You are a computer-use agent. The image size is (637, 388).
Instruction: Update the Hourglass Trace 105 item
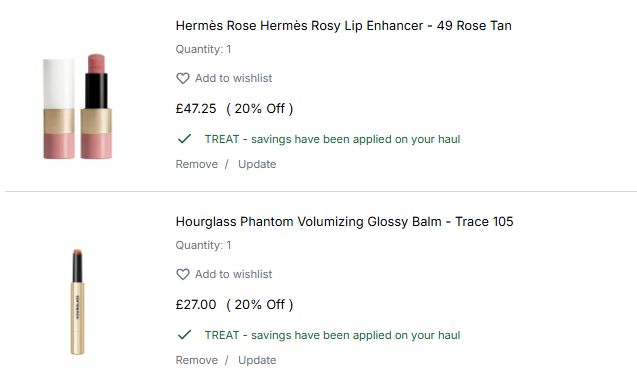257,360
